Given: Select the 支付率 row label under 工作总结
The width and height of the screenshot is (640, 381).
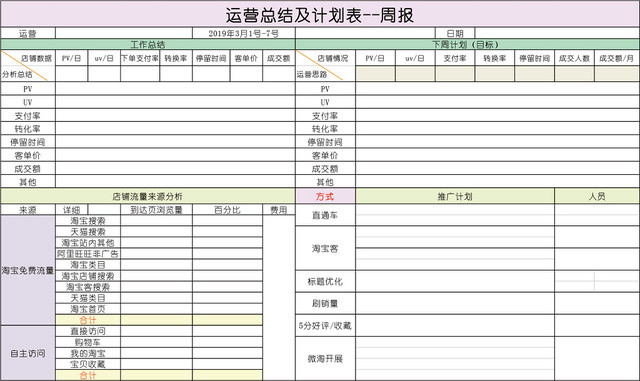Looking at the screenshot, I should pyautogui.click(x=28, y=116).
